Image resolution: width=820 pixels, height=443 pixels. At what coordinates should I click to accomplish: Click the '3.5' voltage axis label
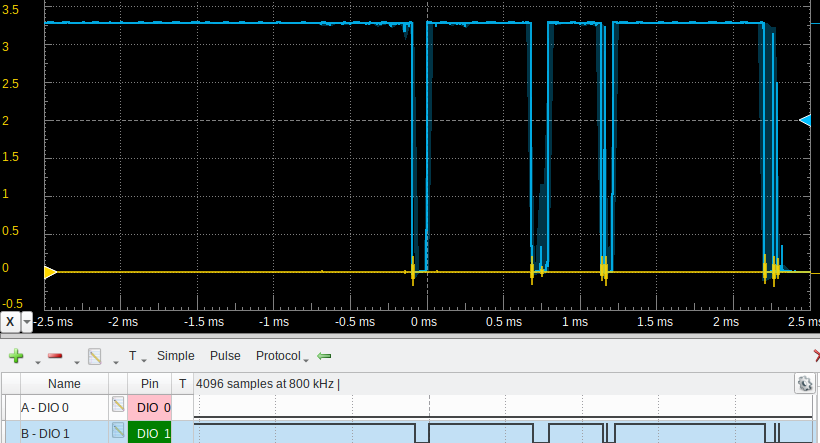[x=10, y=10]
